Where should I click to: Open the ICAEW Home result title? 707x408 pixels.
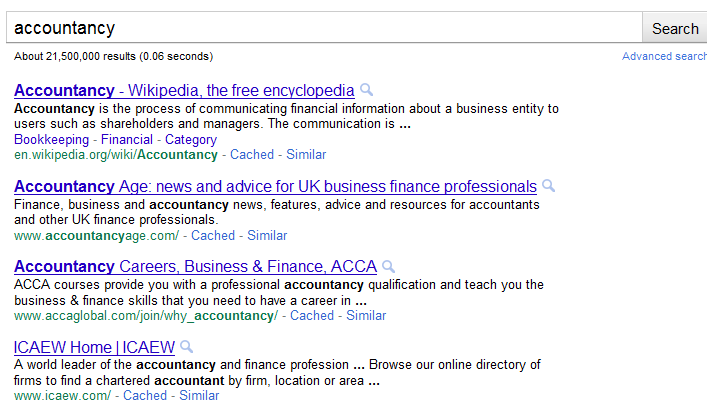pos(94,347)
